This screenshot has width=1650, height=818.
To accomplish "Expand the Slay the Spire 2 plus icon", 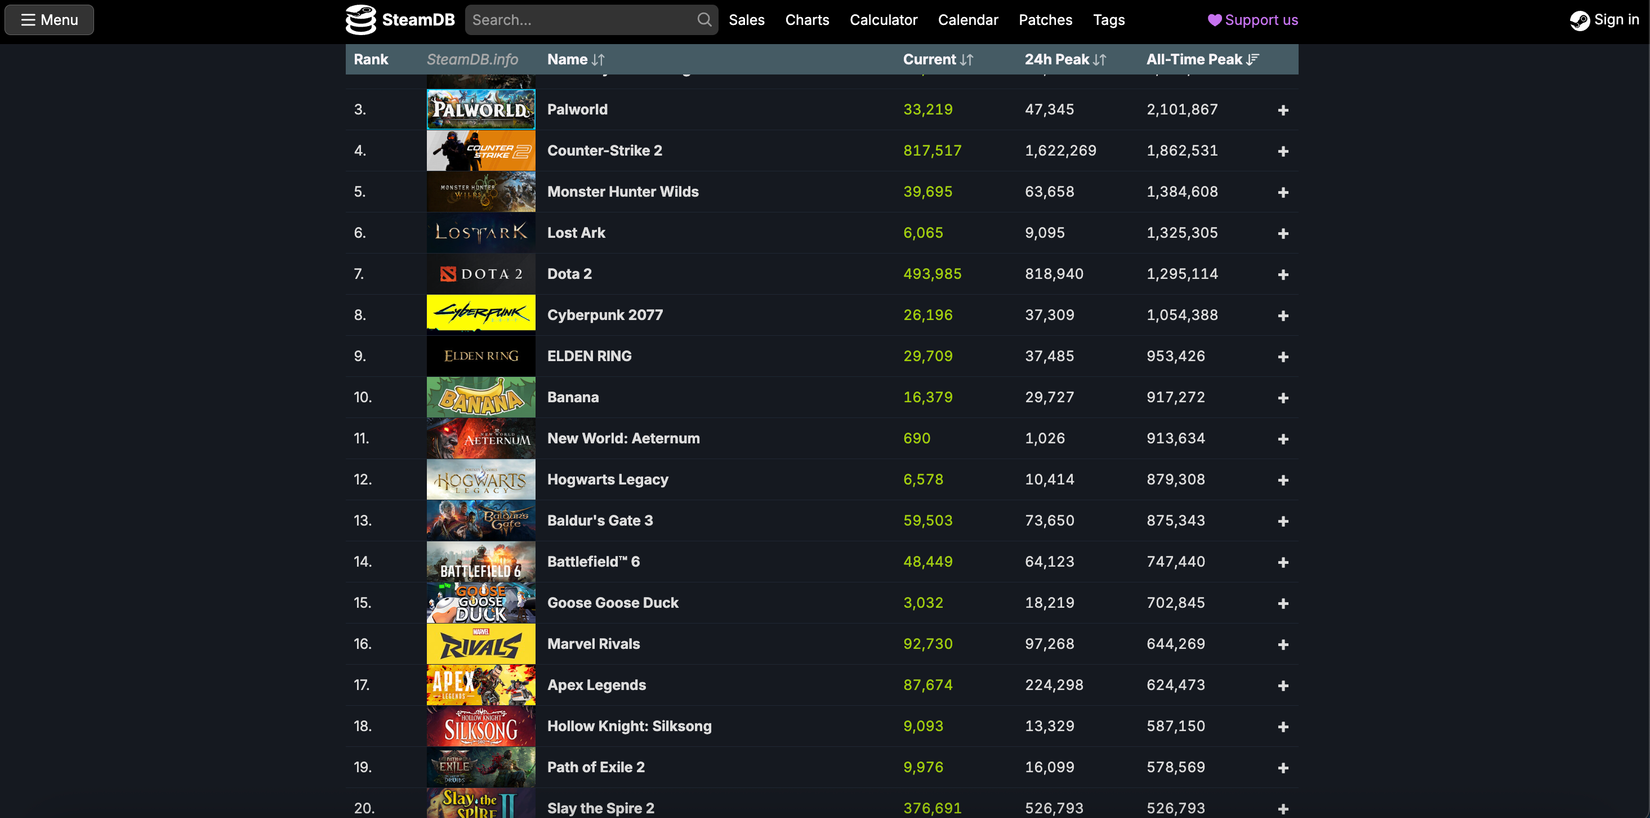I will [x=1283, y=808].
